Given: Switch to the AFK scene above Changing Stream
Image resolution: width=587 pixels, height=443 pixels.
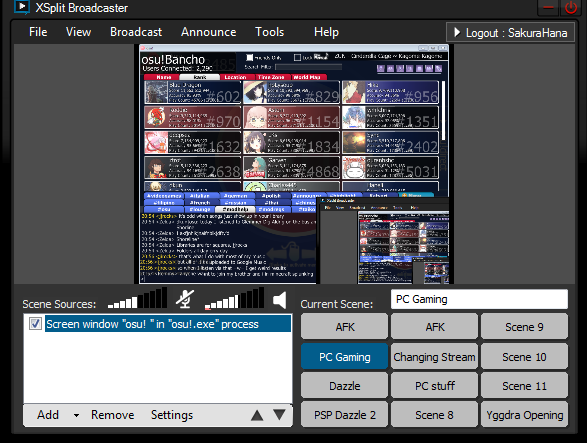Looking at the screenshot, I should [434, 327].
